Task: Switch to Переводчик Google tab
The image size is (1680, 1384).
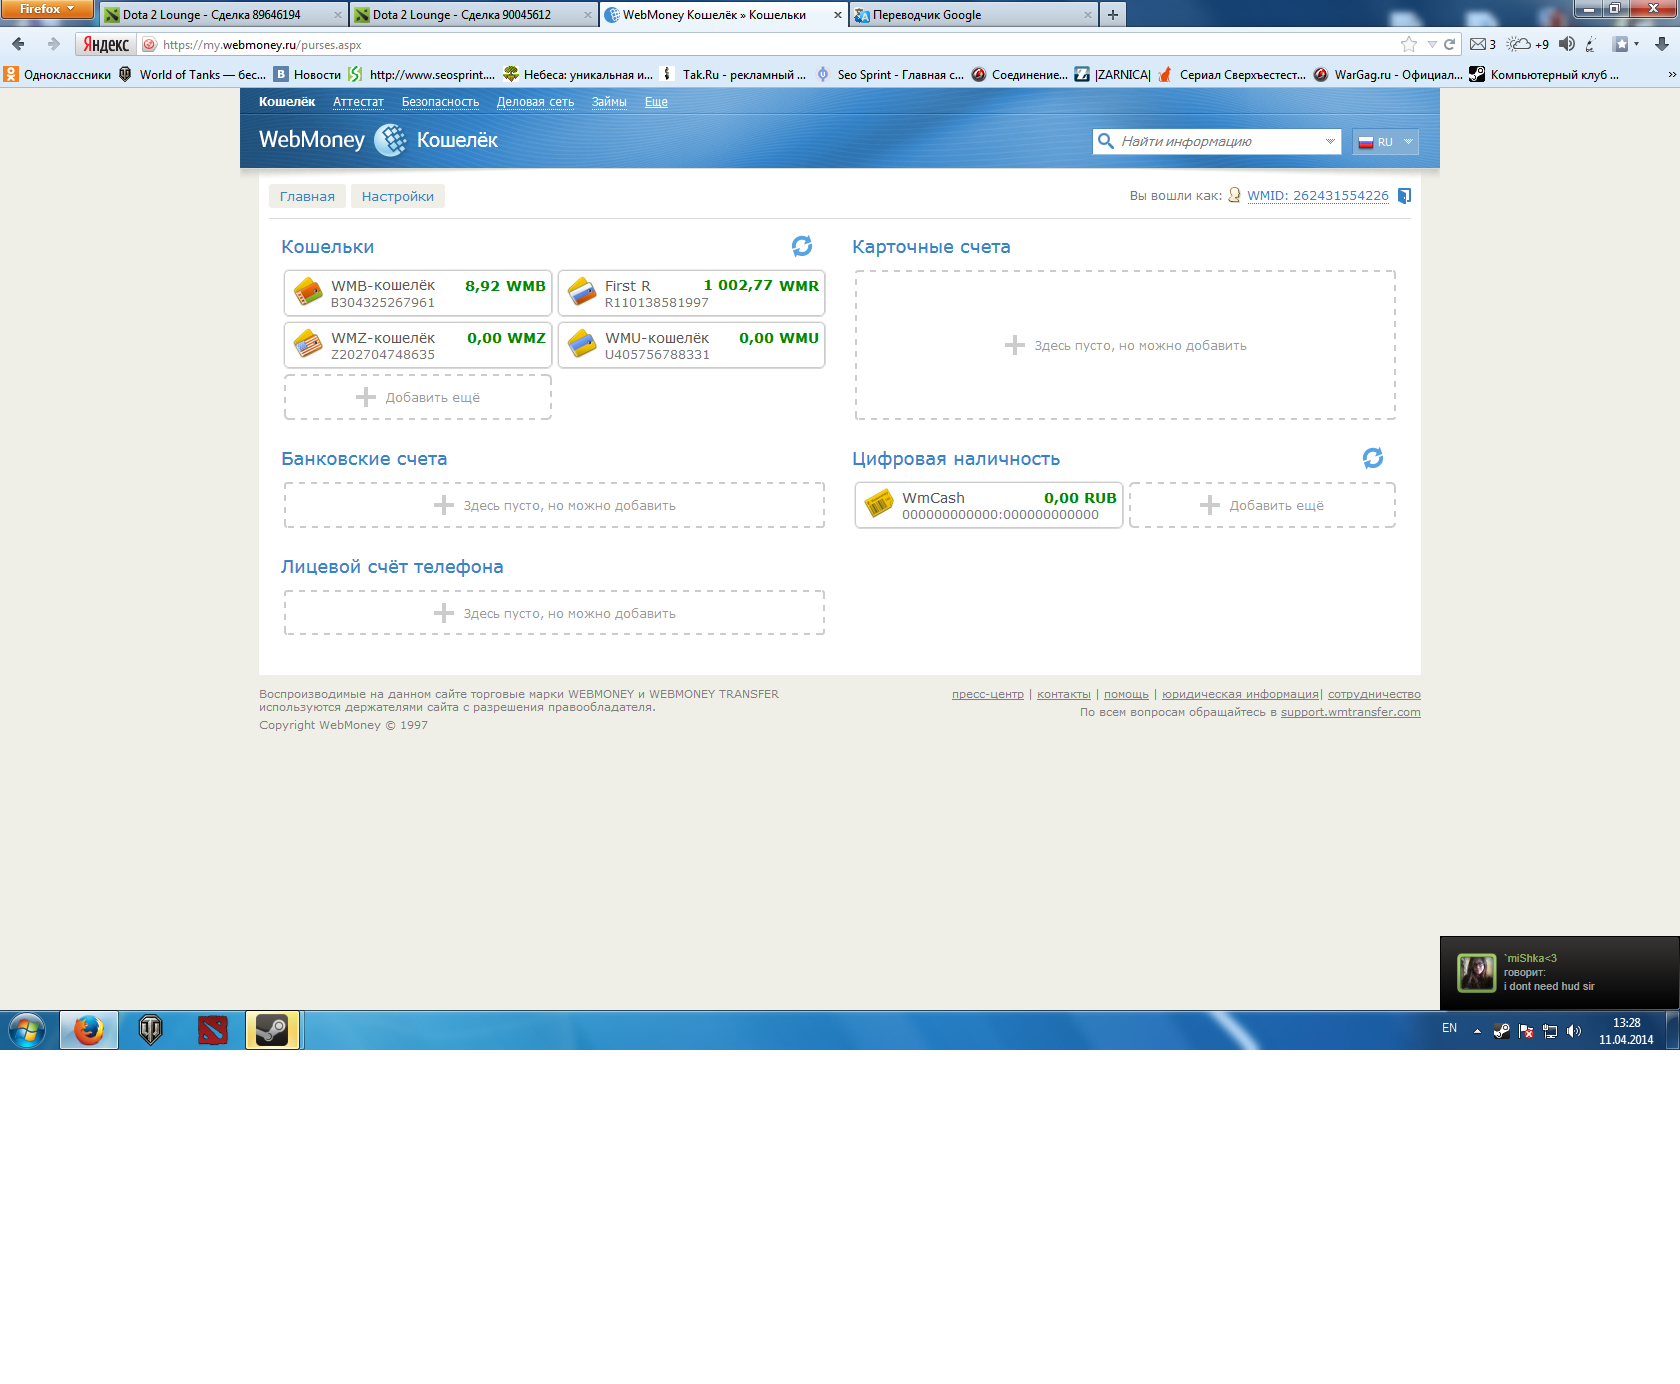Action: point(974,15)
